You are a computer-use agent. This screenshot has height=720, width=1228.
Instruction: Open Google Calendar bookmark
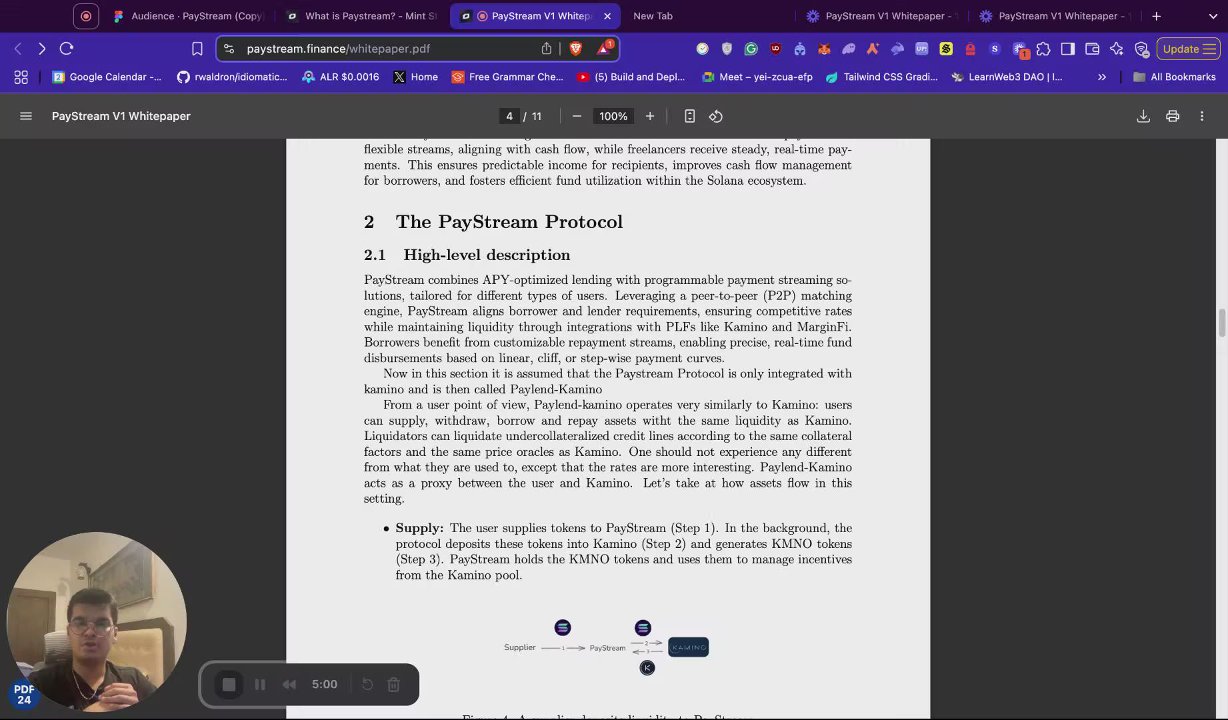point(107,77)
